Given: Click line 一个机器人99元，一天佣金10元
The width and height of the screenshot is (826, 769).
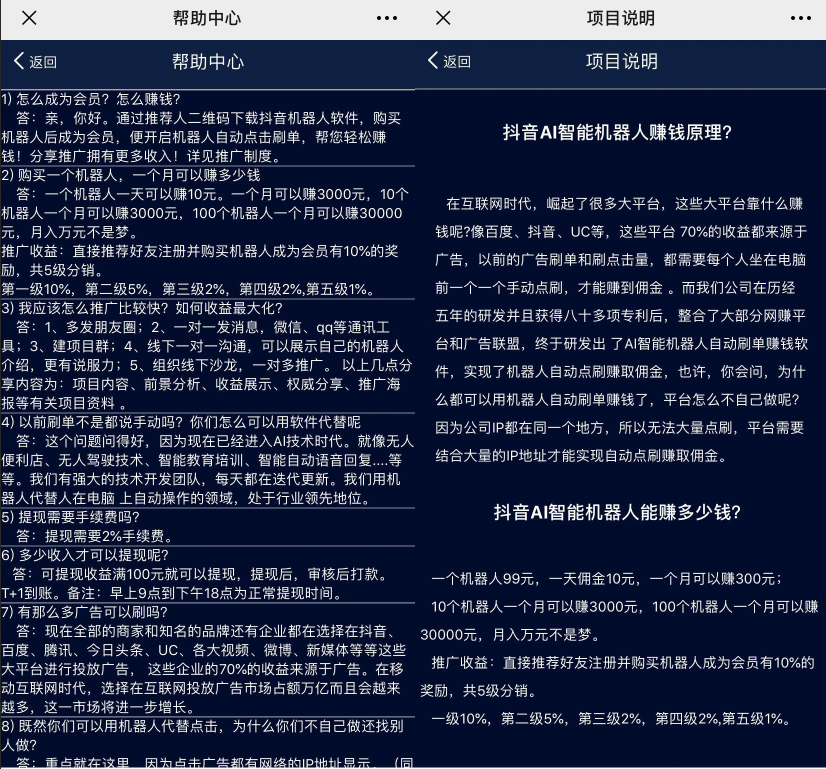Looking at the screenshot, I should coord(607,579).
